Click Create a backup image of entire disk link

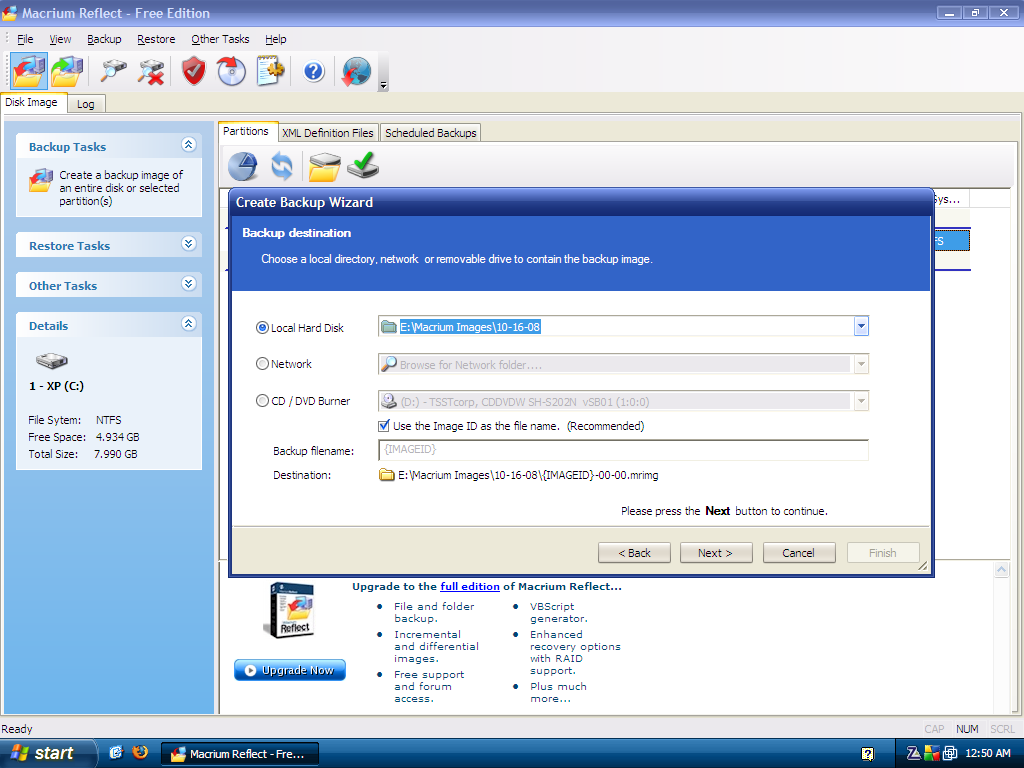pos(121,188)
